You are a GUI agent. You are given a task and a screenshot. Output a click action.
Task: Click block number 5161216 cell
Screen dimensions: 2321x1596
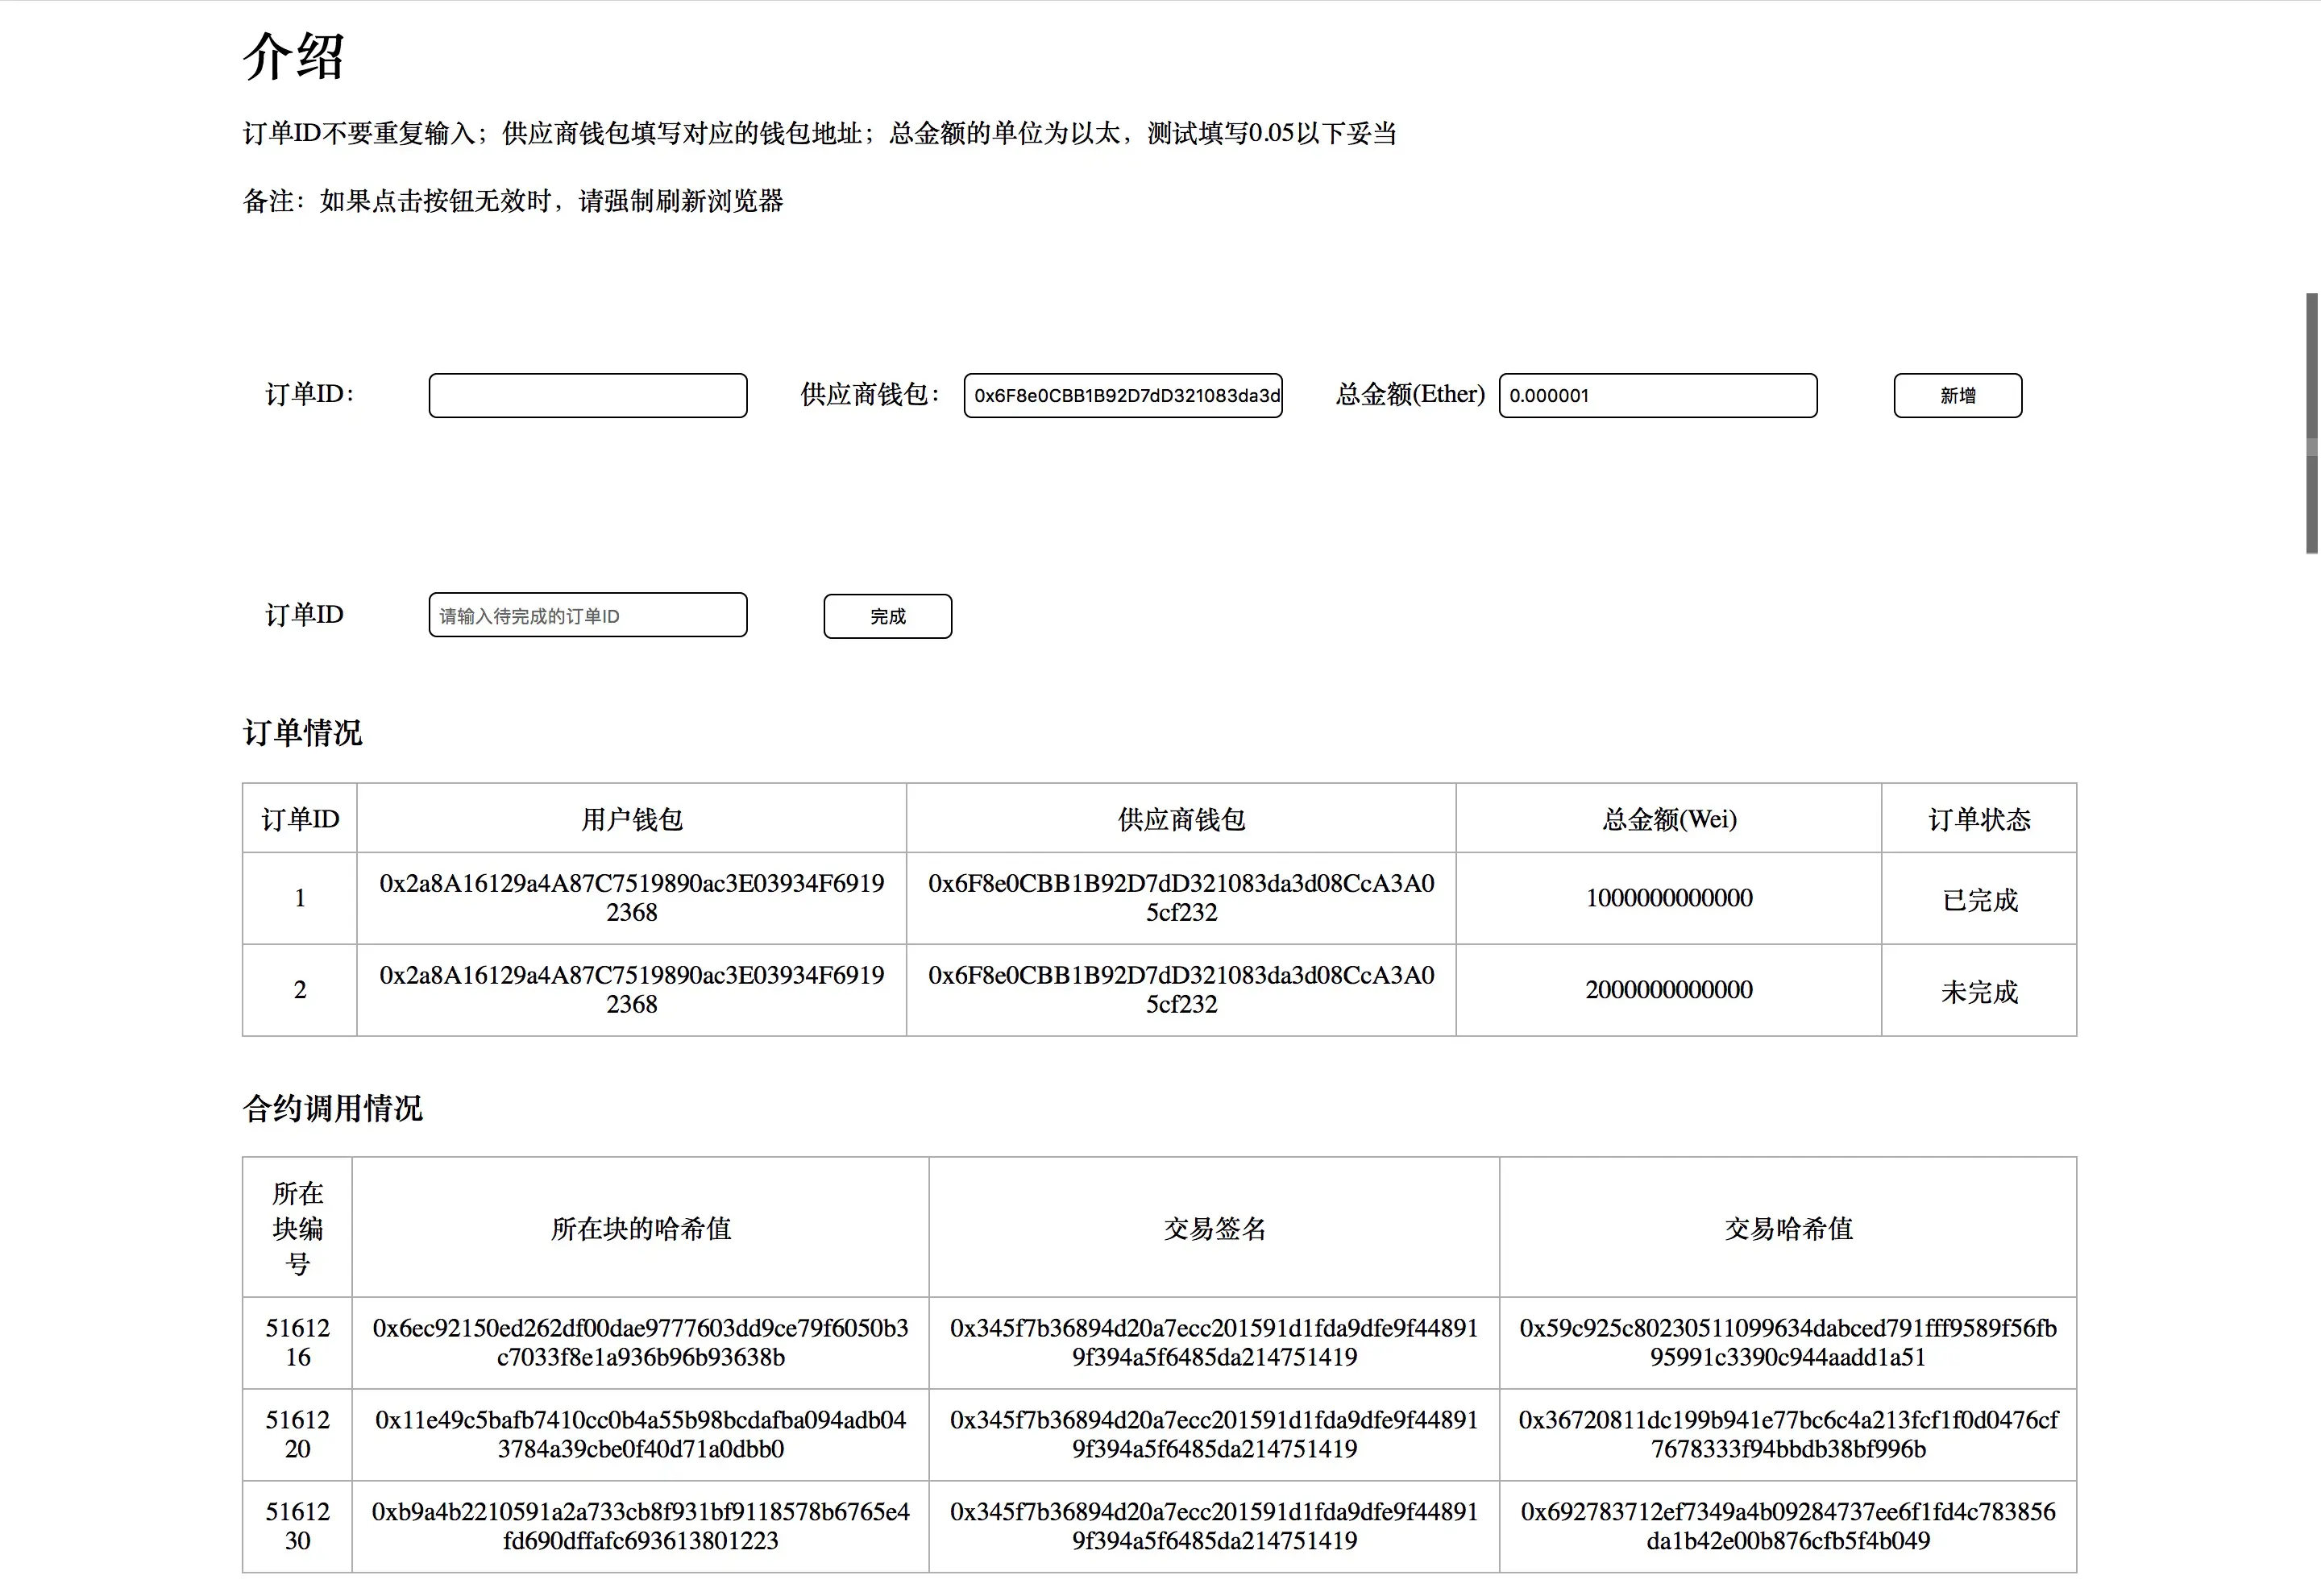coord(297,1343)
